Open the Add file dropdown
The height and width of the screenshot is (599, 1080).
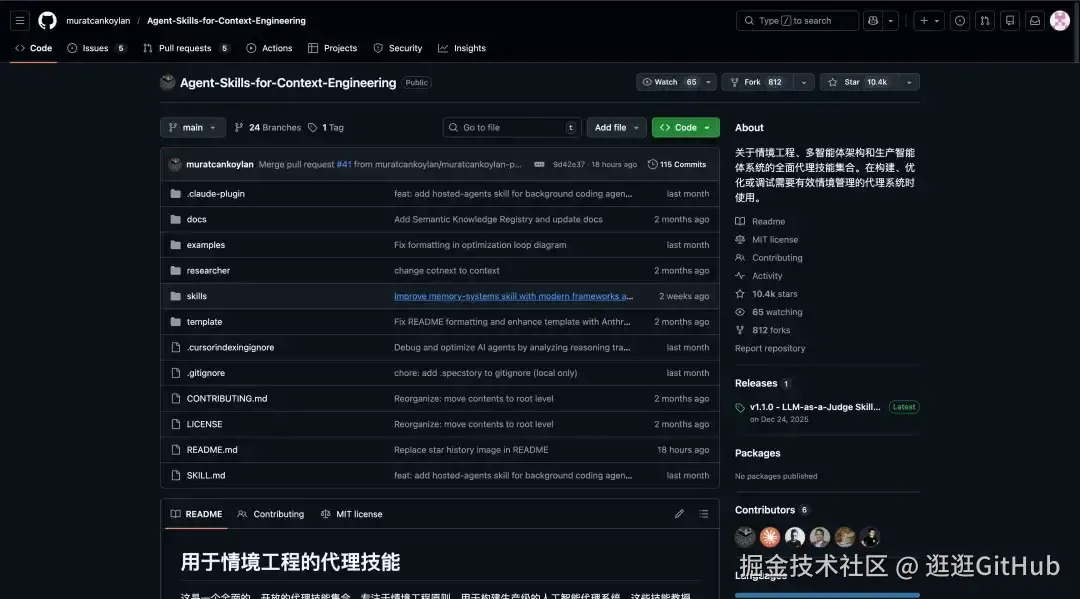click(616, 127)
